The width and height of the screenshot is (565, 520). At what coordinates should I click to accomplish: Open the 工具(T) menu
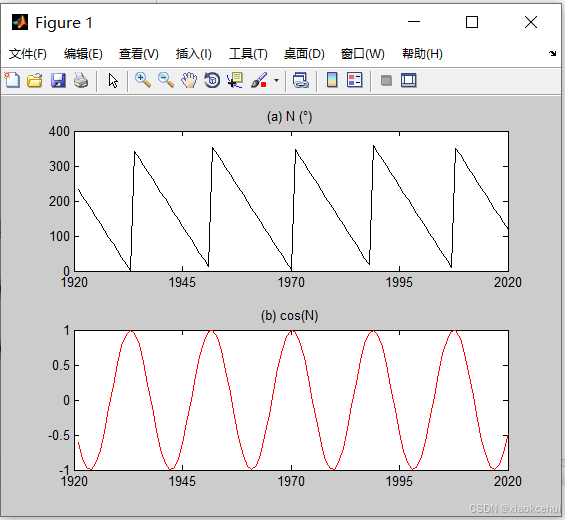click(248, 54)
